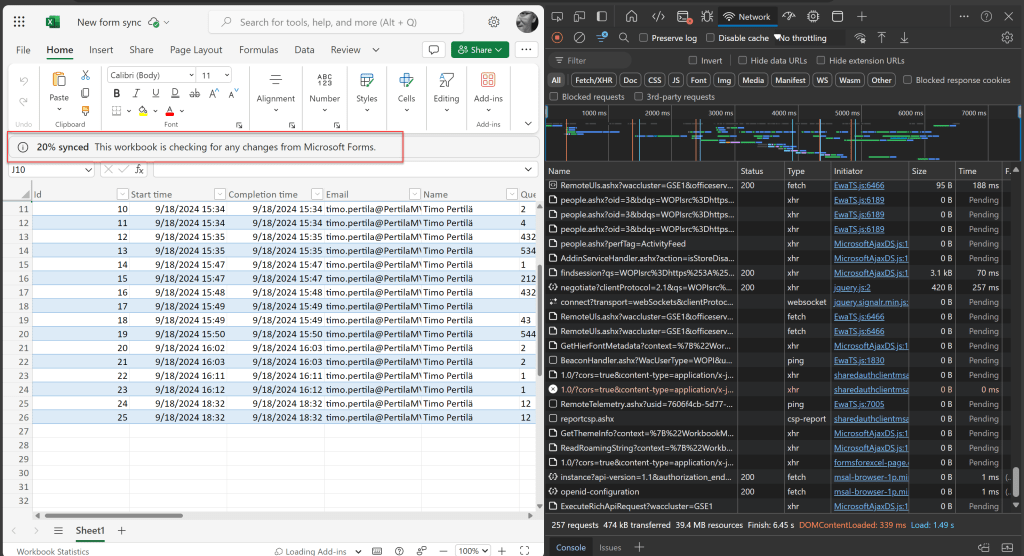This screenshot has width=1024, height=556.
Task: Click the Bold formatting icon
Action: pyautogui.click(x=117, y=93)
